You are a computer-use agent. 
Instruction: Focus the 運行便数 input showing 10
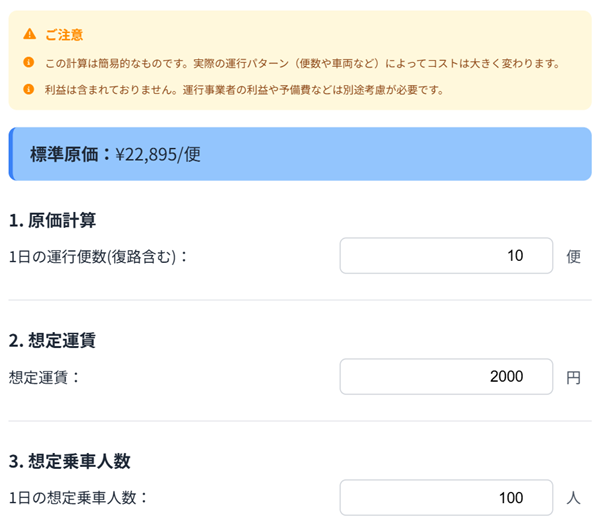tap(446, 256)
